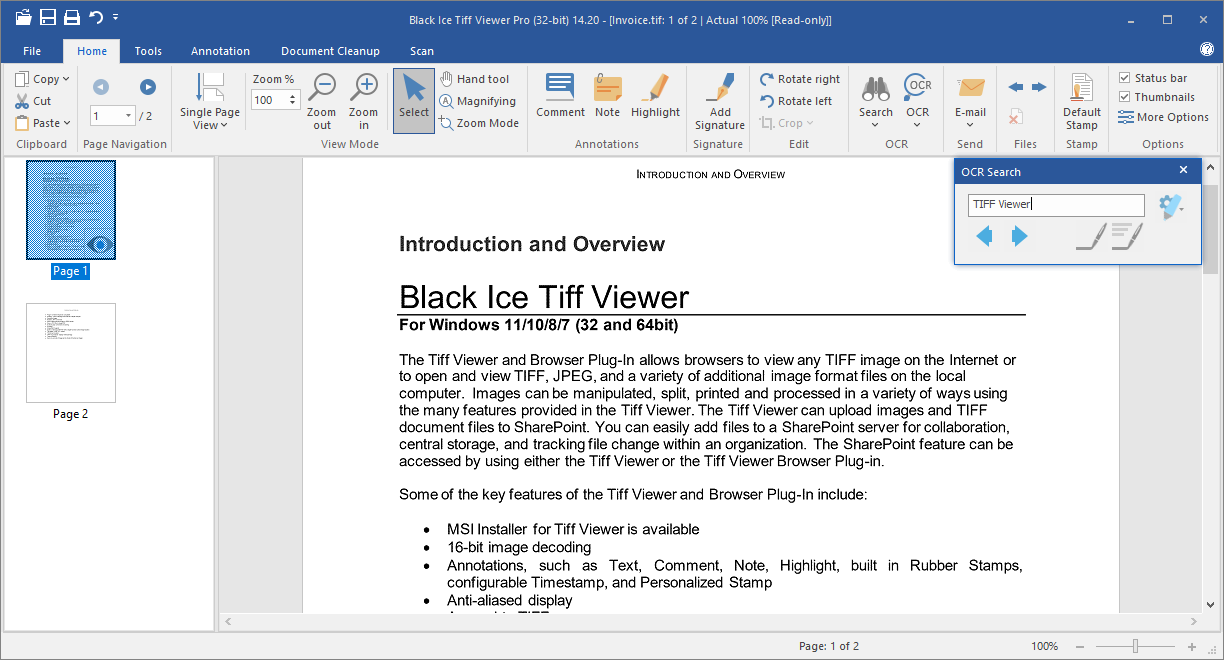Click the OCR Search text field

[x=1056, y=205]
